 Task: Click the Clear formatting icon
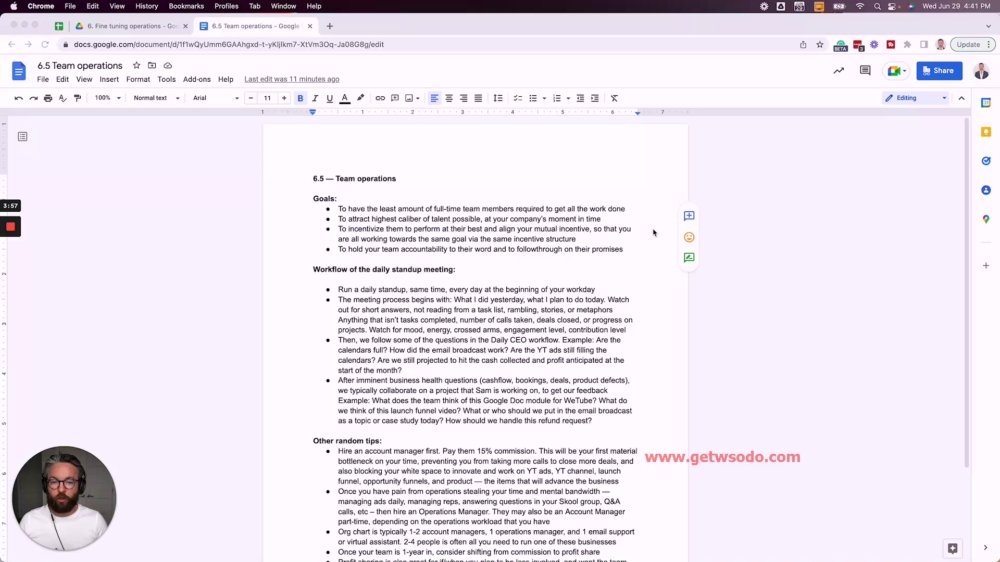pyautogui.click(x=614, y=98)
